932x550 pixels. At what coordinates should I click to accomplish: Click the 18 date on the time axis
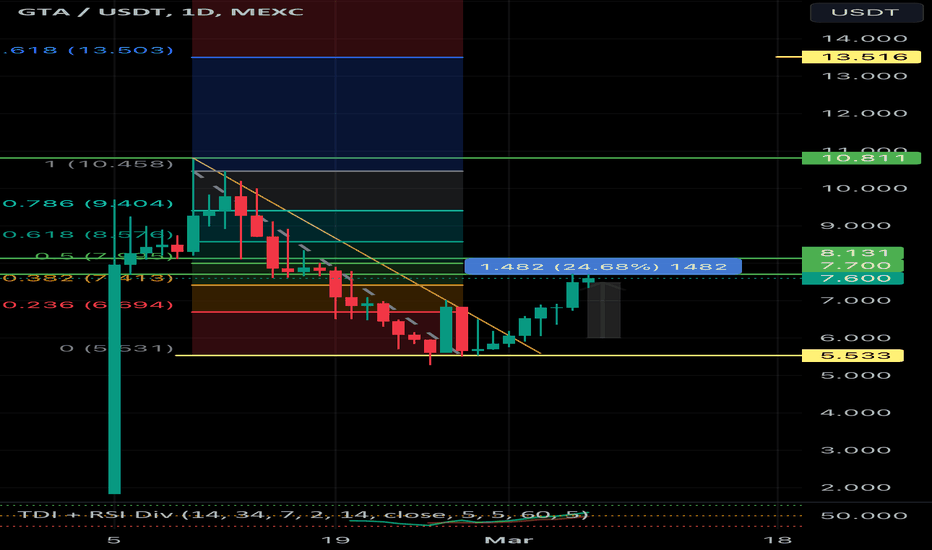pyautogui.click(x=777, y=540)
